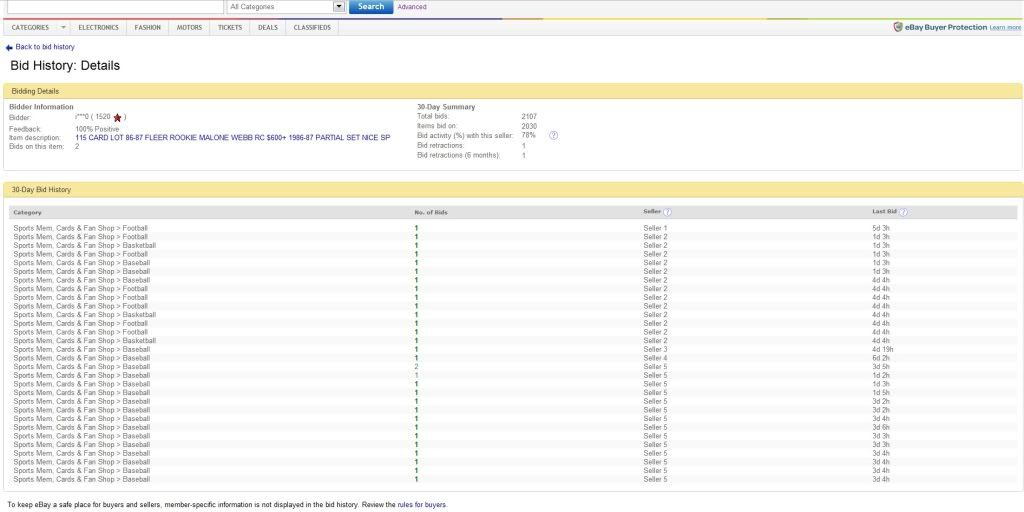Switch to the Tickets tab
Screen dimensions: 1024x512
click(230, 27)
